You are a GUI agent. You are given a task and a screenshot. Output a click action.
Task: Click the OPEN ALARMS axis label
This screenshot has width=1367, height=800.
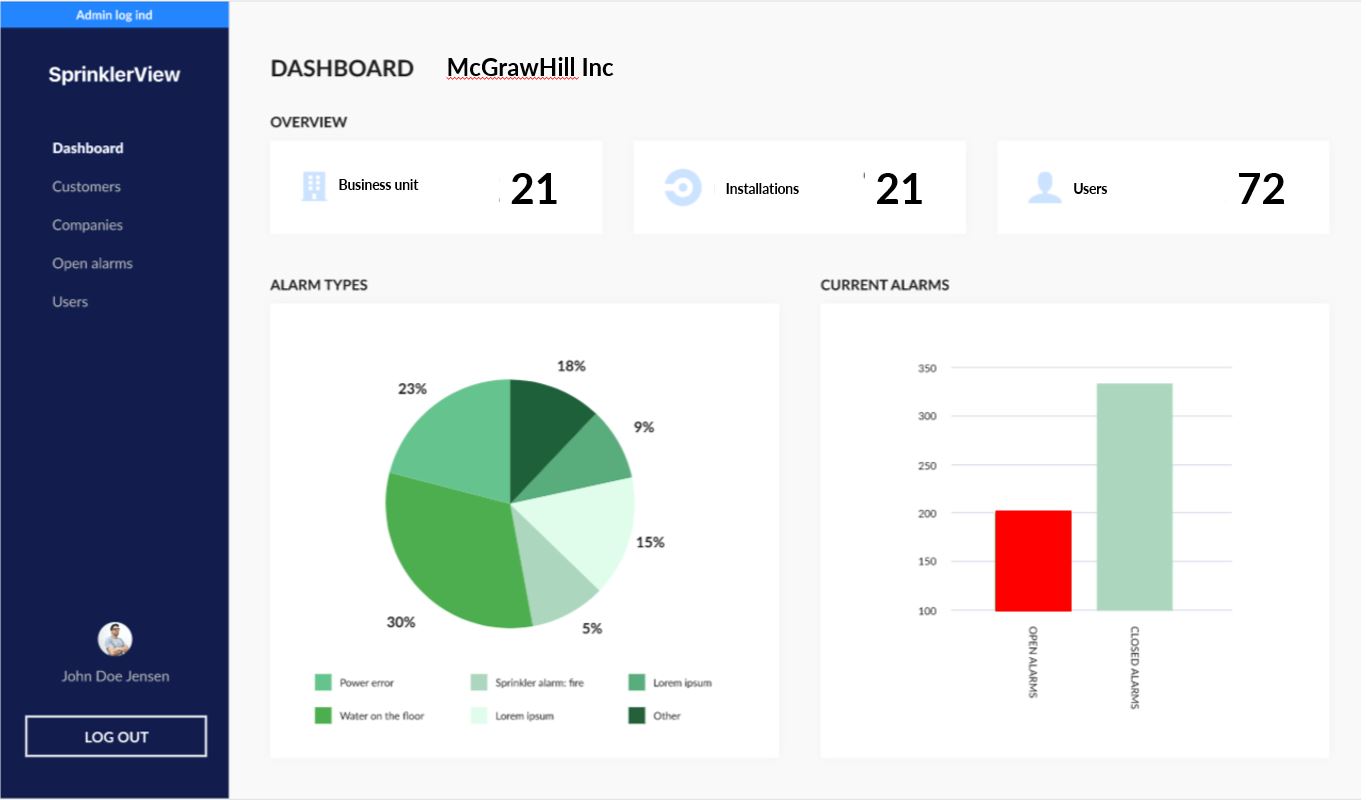[1034, 661]
